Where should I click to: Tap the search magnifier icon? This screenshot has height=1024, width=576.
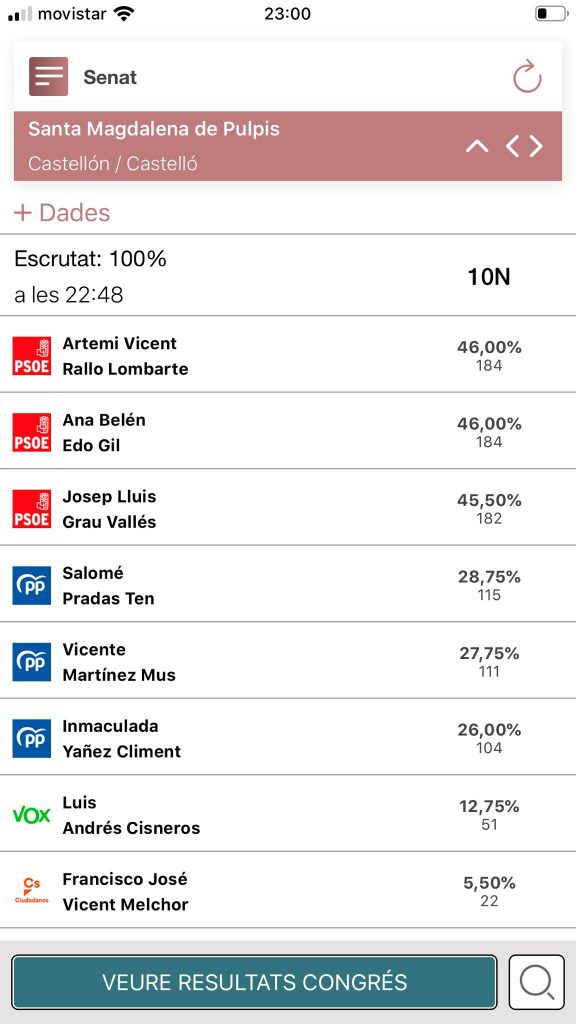tap(537, 982)
